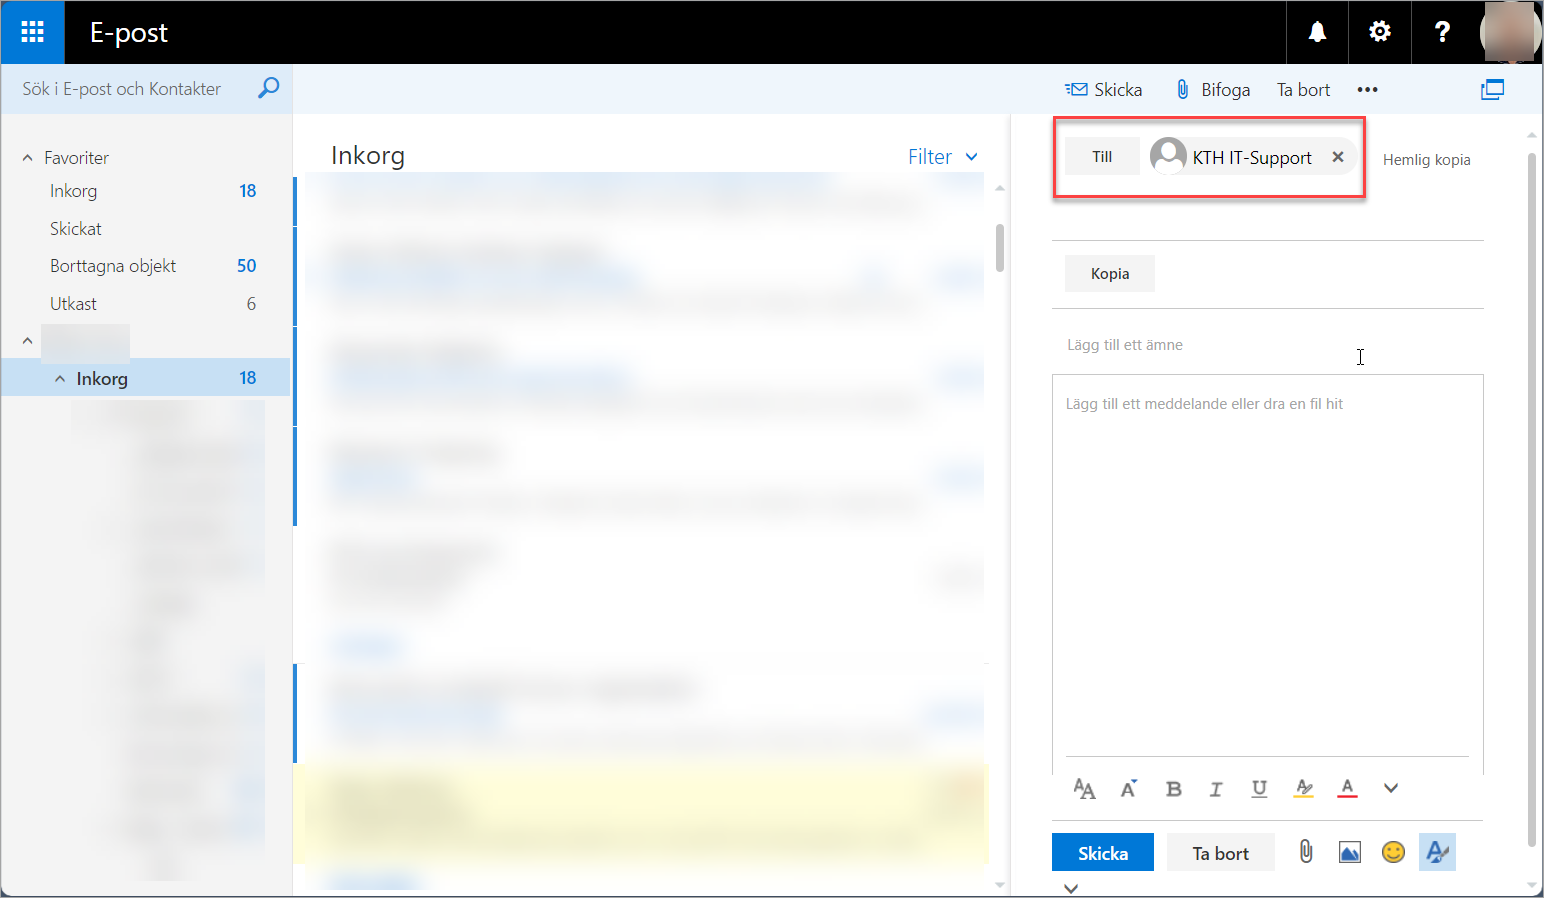
Task: Click the message list scrollbar
Action: click(x=1000, y=248)
